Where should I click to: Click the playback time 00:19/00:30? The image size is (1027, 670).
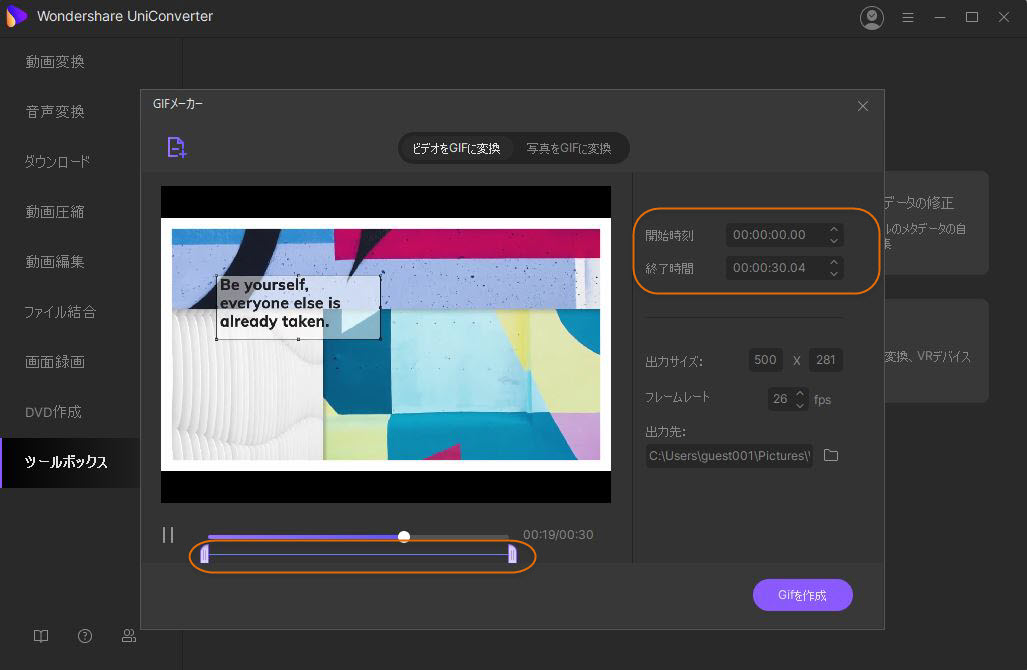[x=558, y=535]
